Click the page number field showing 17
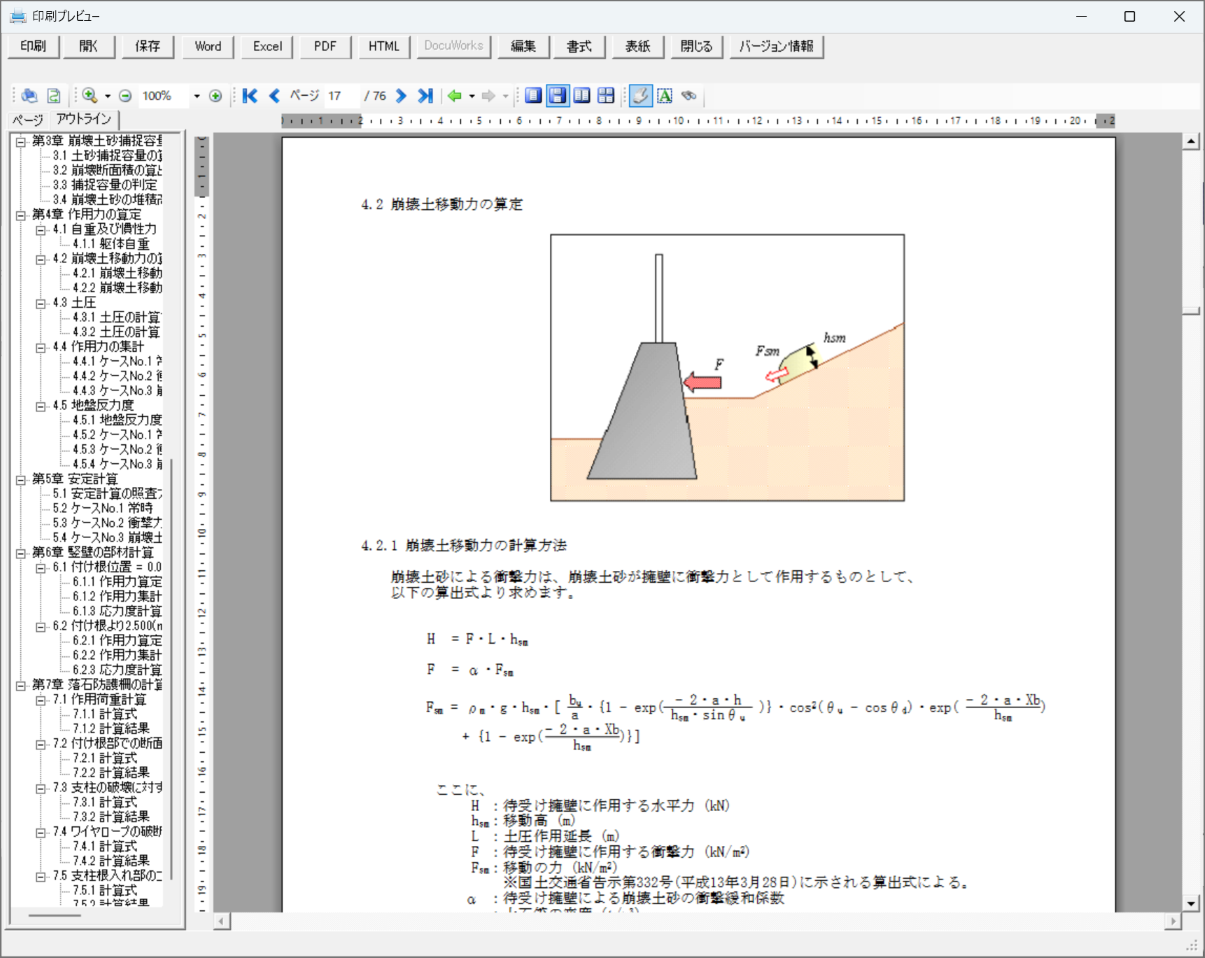This screenshot has width=1205, height=958. coord(341,96)
